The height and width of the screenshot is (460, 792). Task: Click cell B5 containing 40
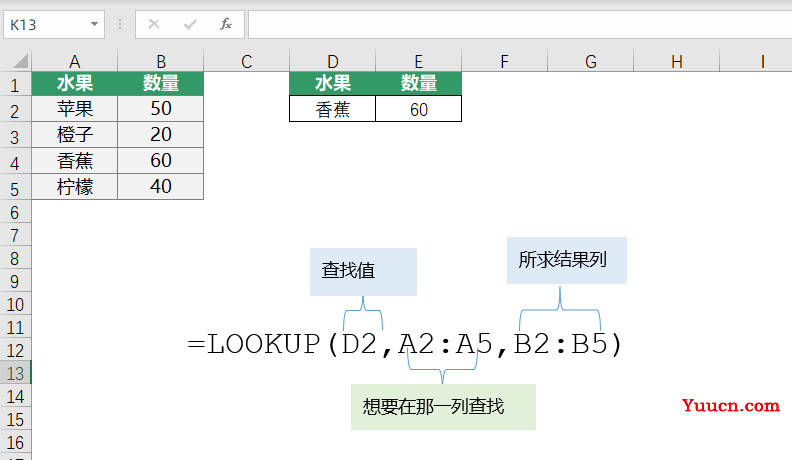tap(161, 187)
